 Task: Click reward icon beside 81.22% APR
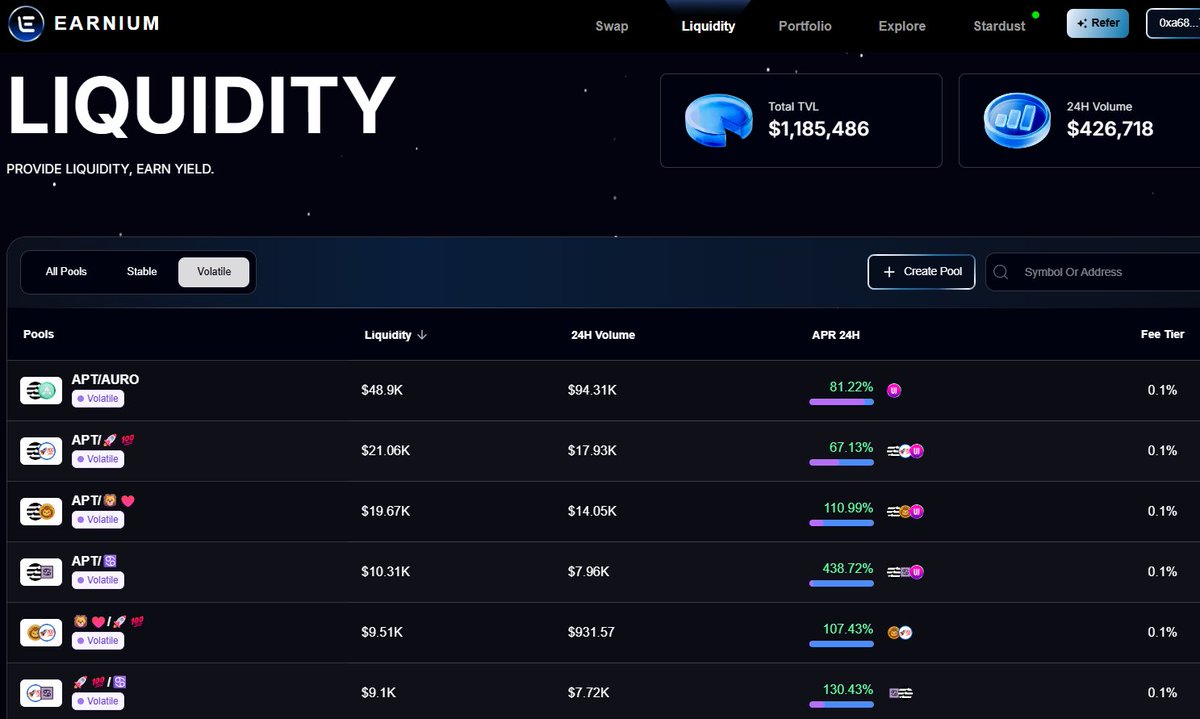[894, 390]
